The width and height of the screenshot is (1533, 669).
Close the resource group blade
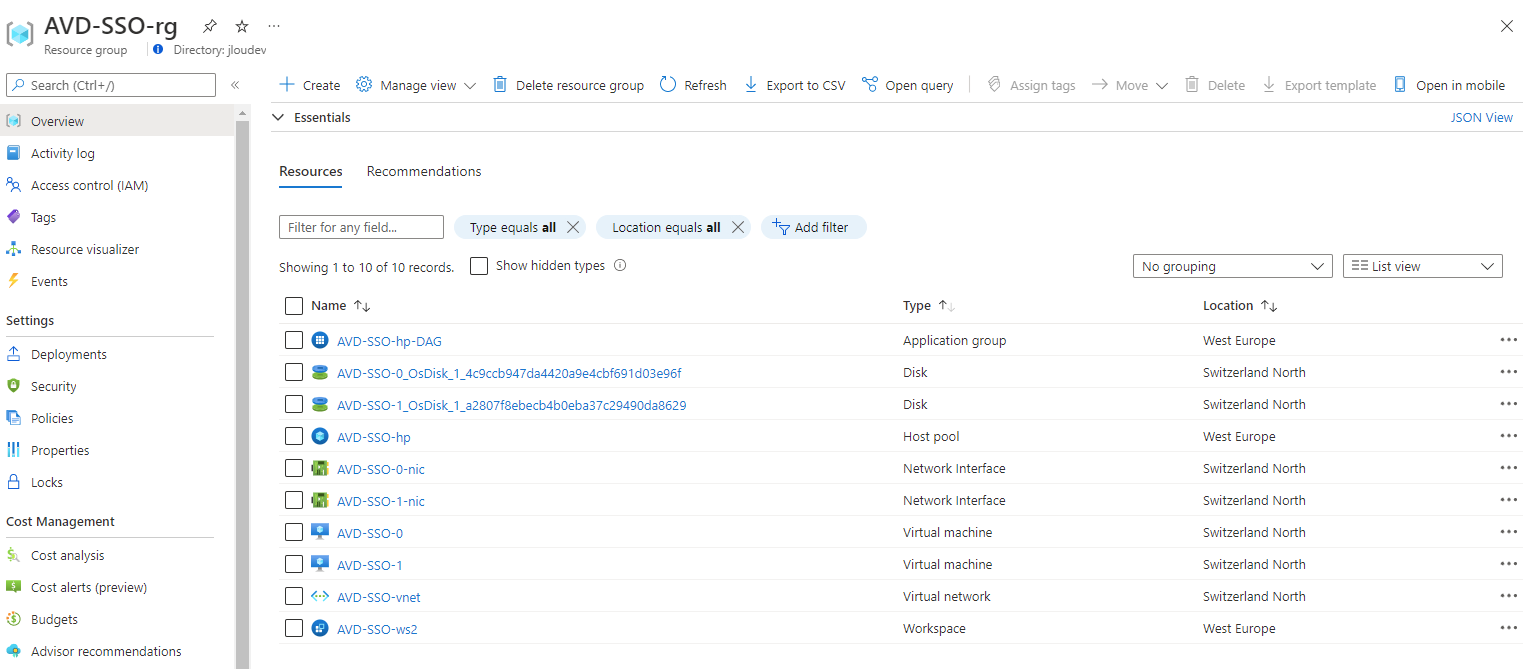point(1507,26)
